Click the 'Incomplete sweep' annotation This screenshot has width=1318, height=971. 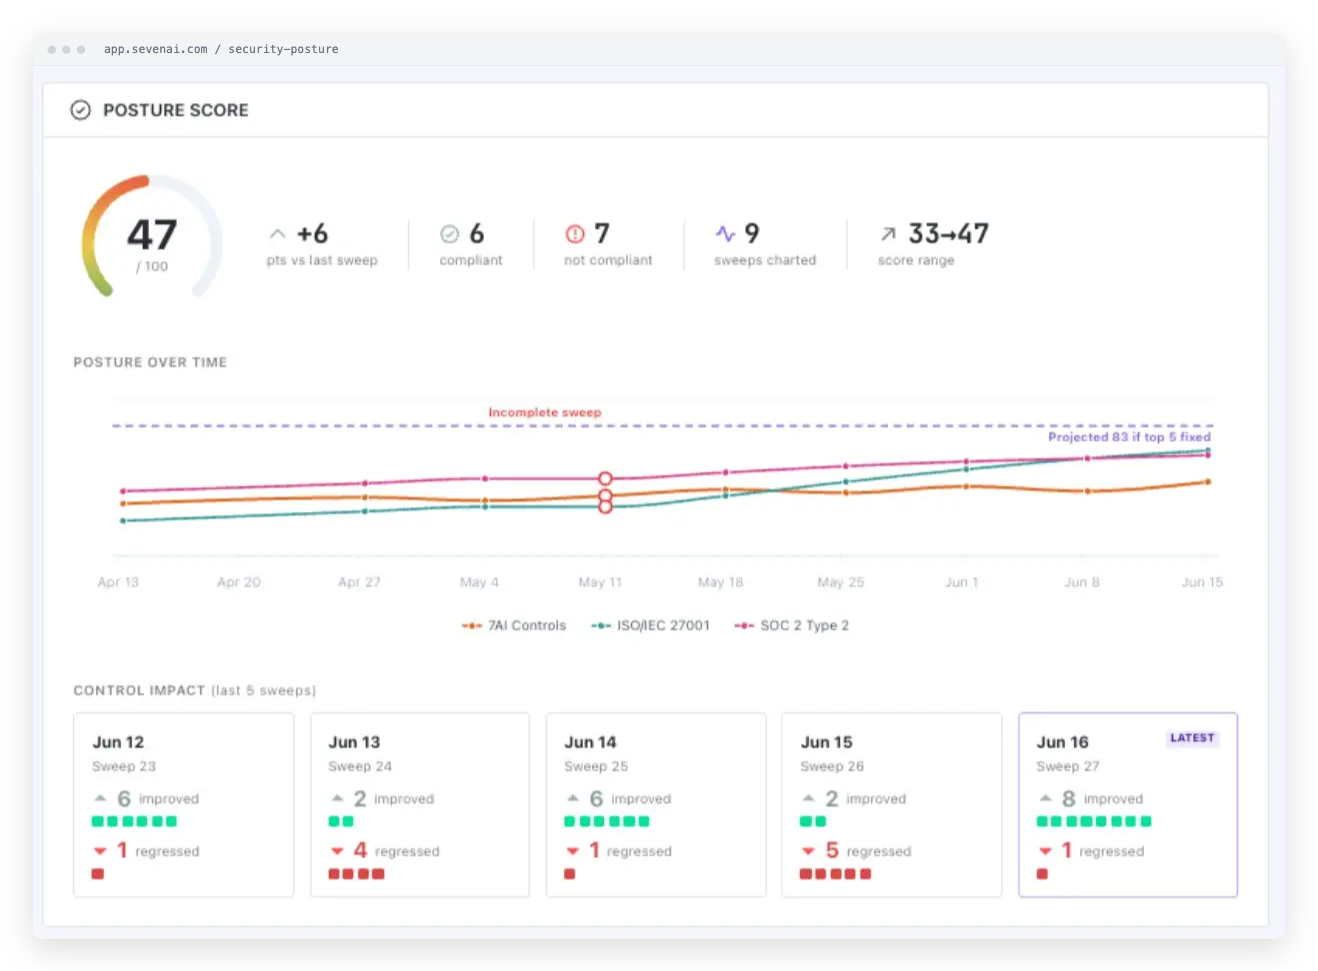coord(545,412)
